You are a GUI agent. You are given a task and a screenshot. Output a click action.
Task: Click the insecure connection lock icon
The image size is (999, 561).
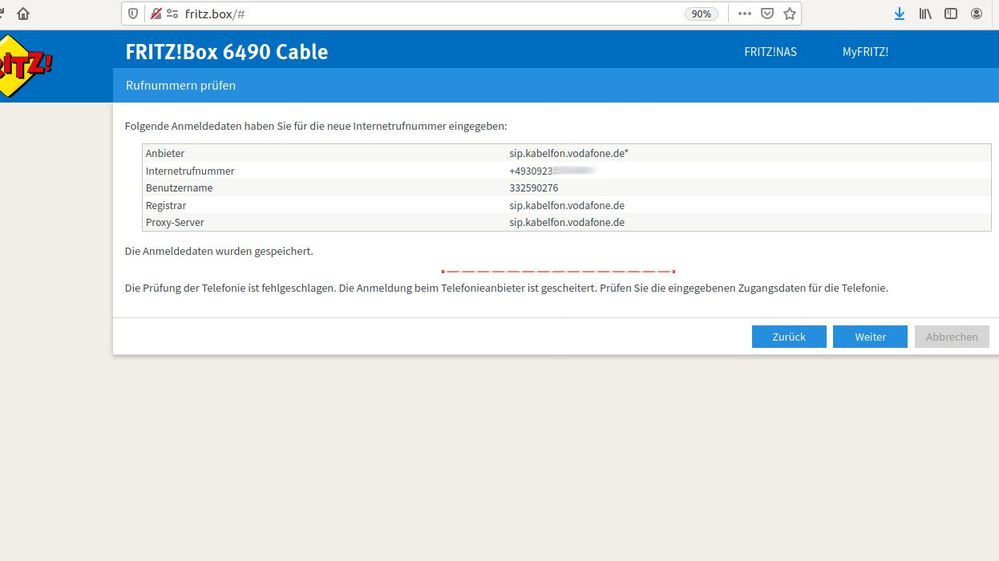click(x=155, y=13)
